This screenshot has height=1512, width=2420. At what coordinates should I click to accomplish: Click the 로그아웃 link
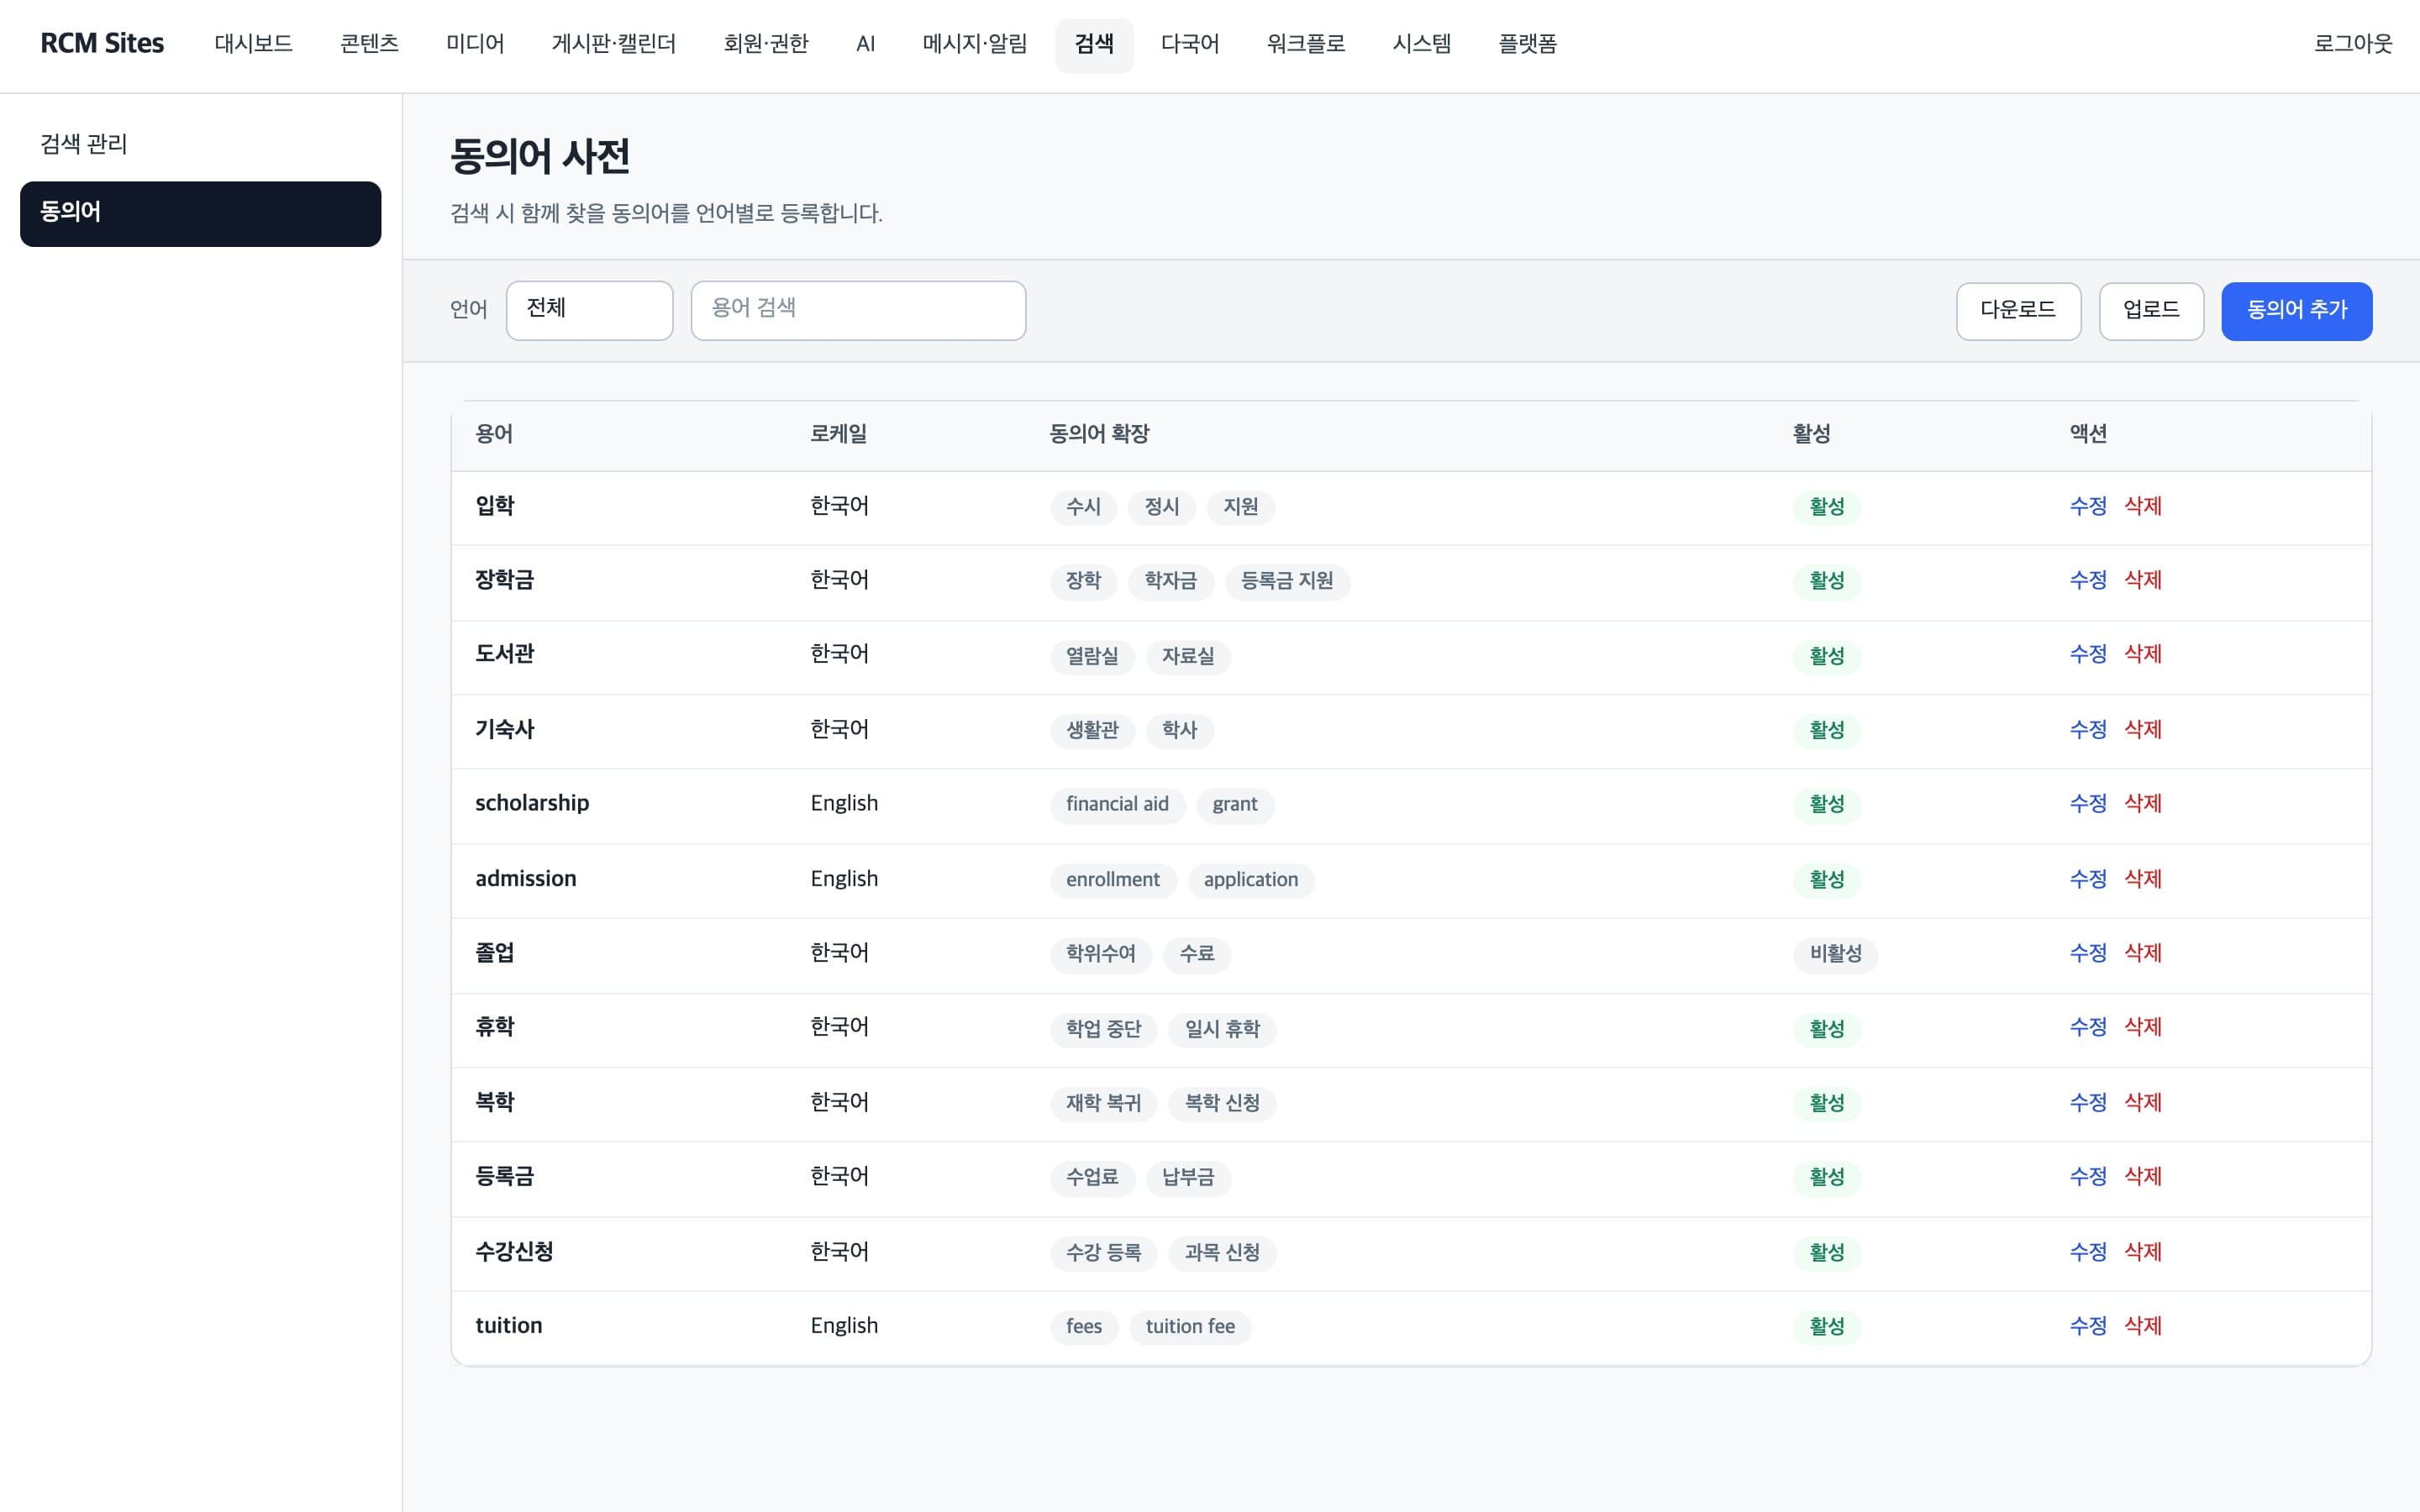2352,44
